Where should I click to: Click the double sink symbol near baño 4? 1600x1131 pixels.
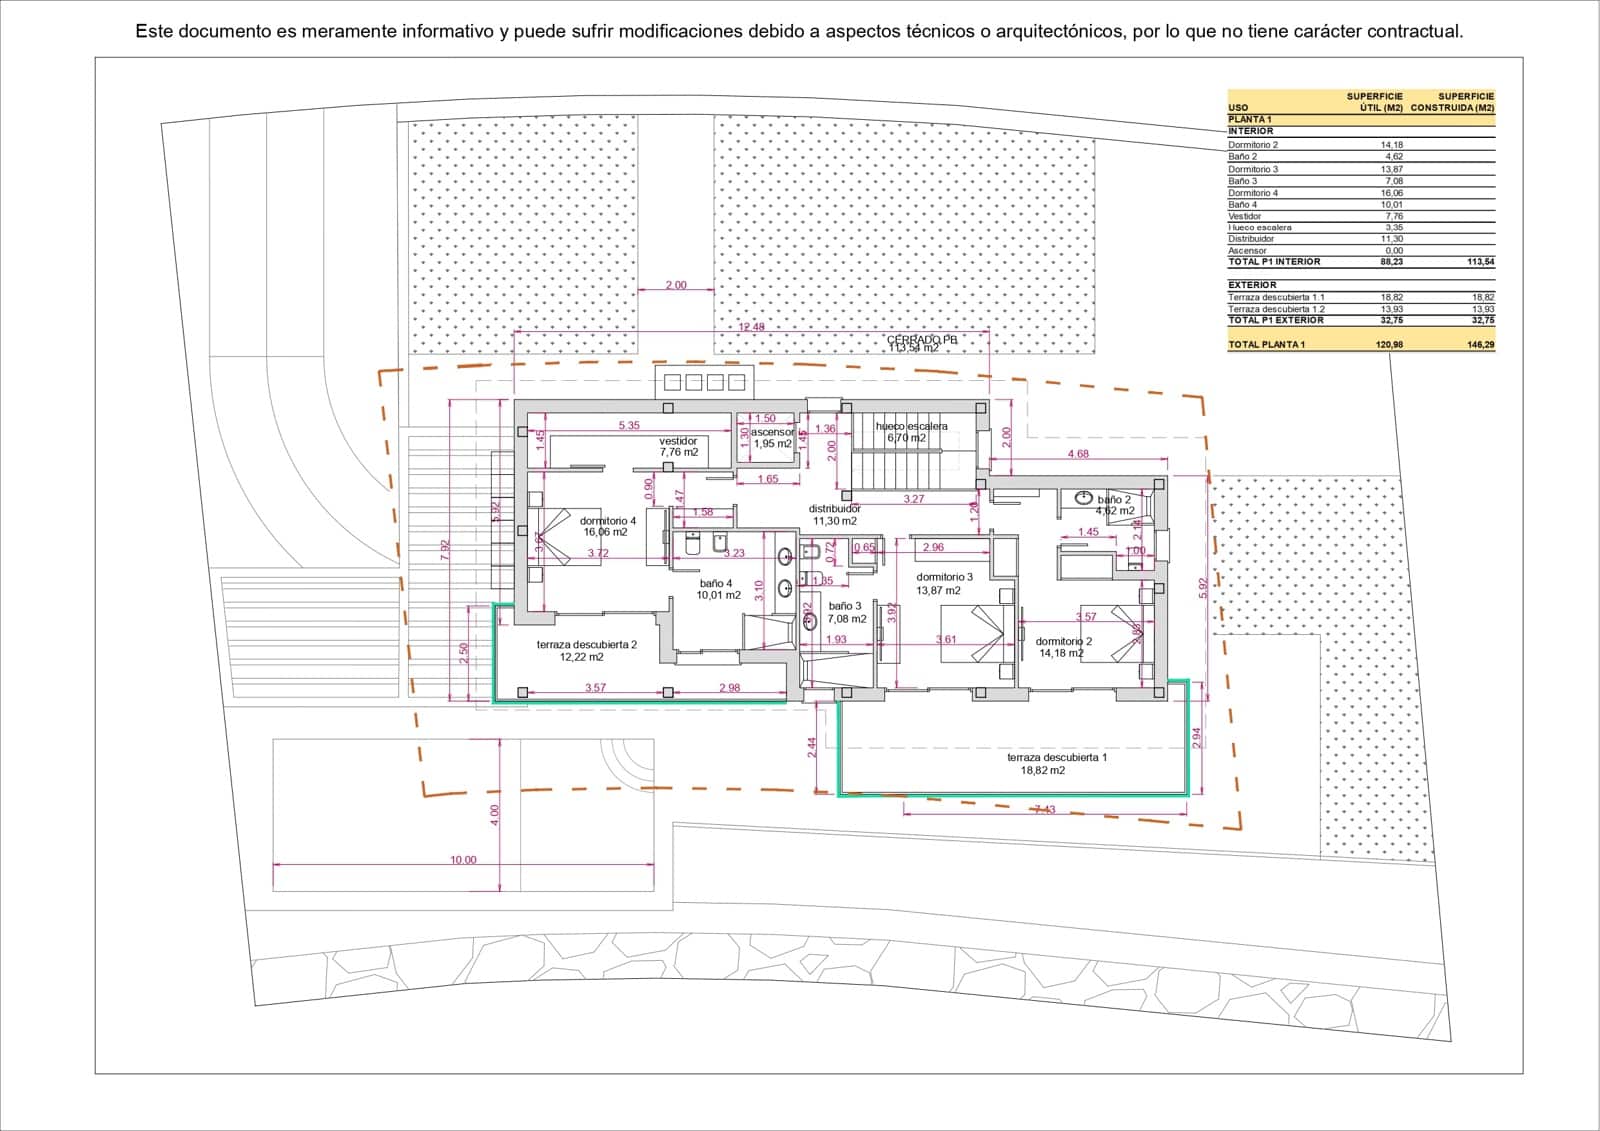click(x=785, y=572)
